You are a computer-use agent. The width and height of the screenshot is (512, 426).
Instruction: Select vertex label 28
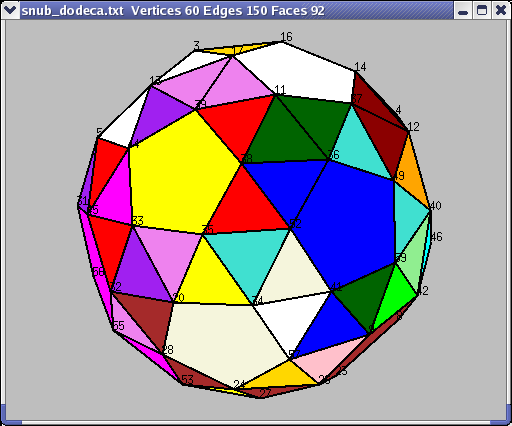coord(167,349)
